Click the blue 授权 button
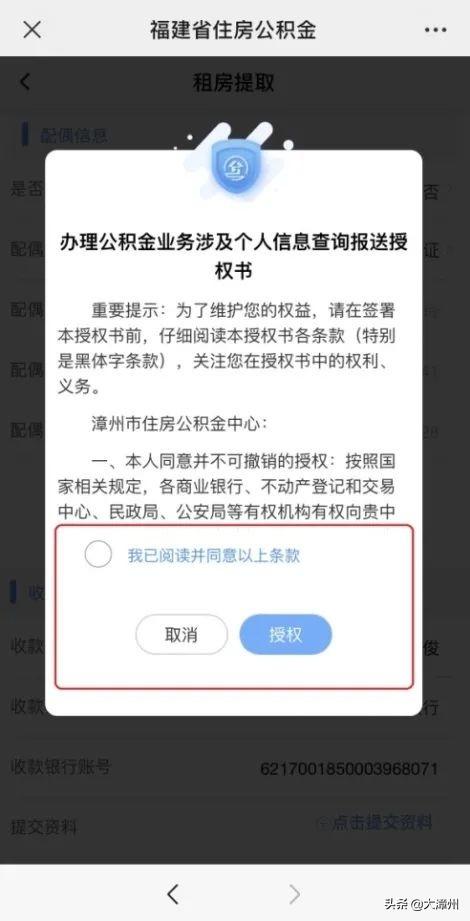 pyautogui.click(x=286, y=634)
